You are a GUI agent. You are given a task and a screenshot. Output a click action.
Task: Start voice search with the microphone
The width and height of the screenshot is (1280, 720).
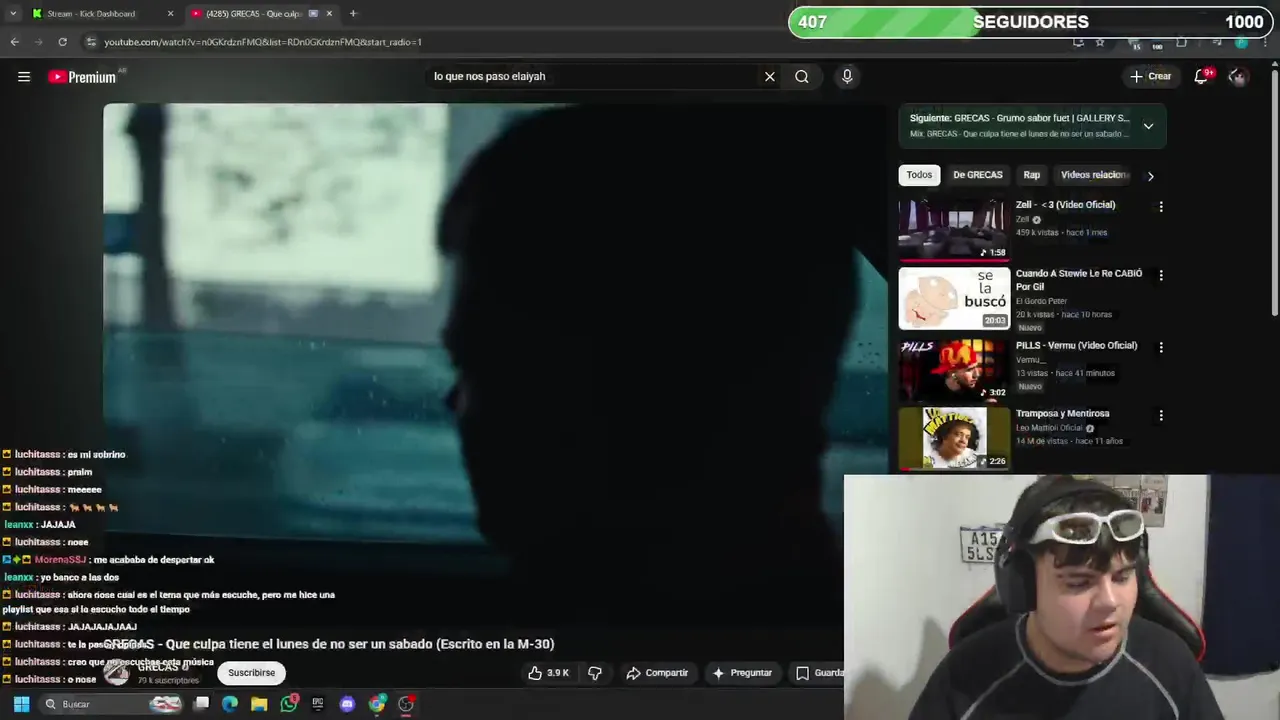coord(847,77)
